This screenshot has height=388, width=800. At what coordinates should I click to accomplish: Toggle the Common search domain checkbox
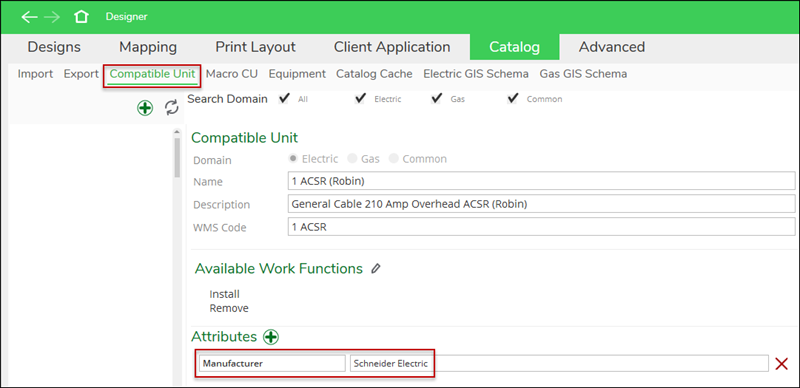point(513,98)
